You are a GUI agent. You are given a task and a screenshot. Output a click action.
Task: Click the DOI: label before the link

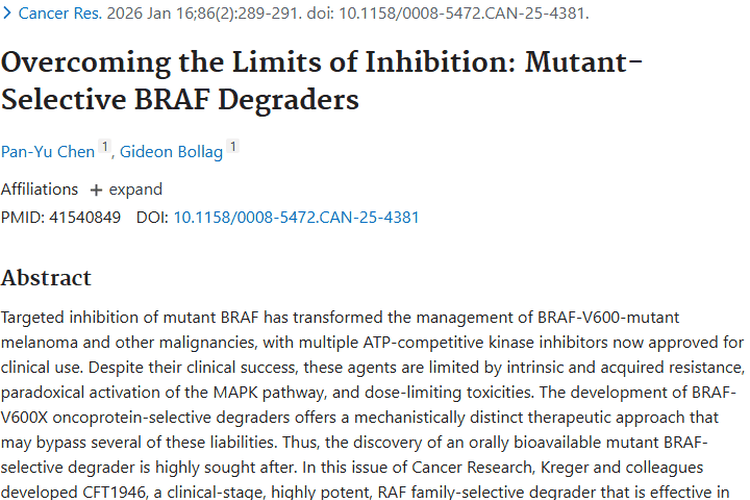152,217
